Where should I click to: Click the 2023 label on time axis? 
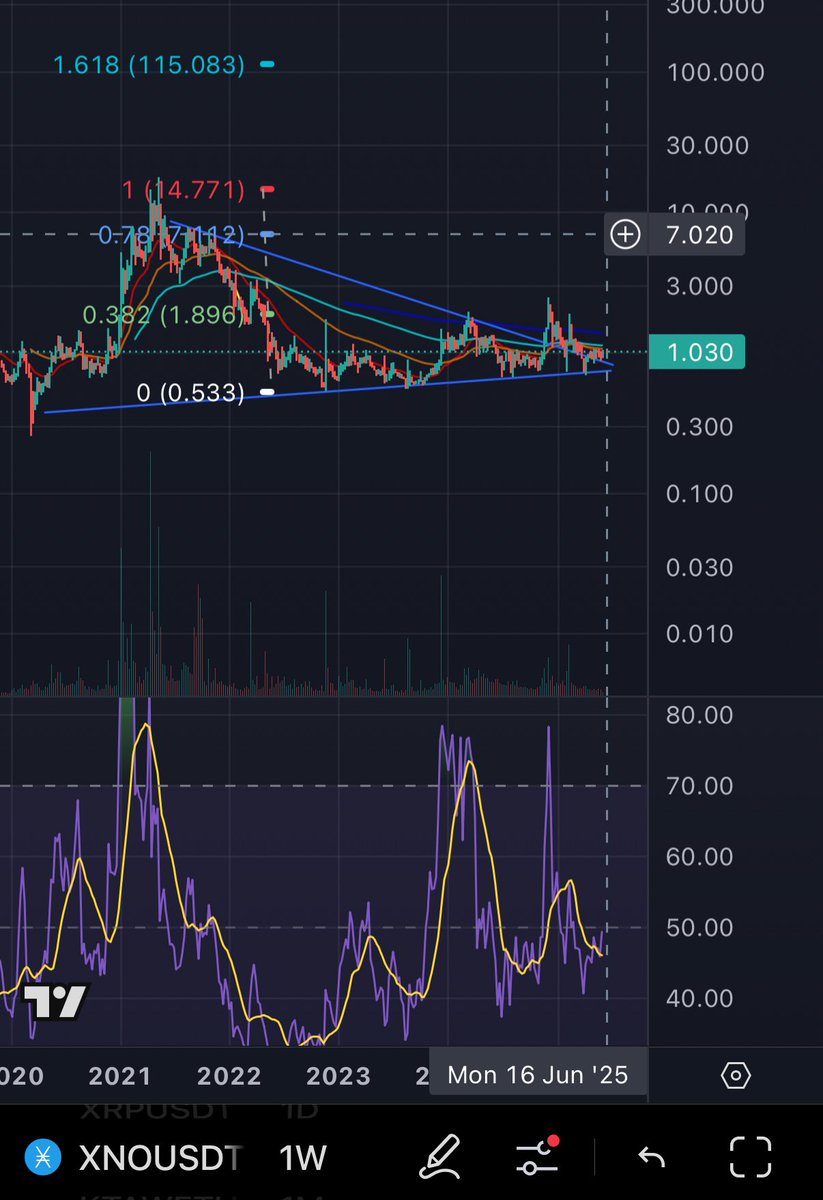(338, 1076)
